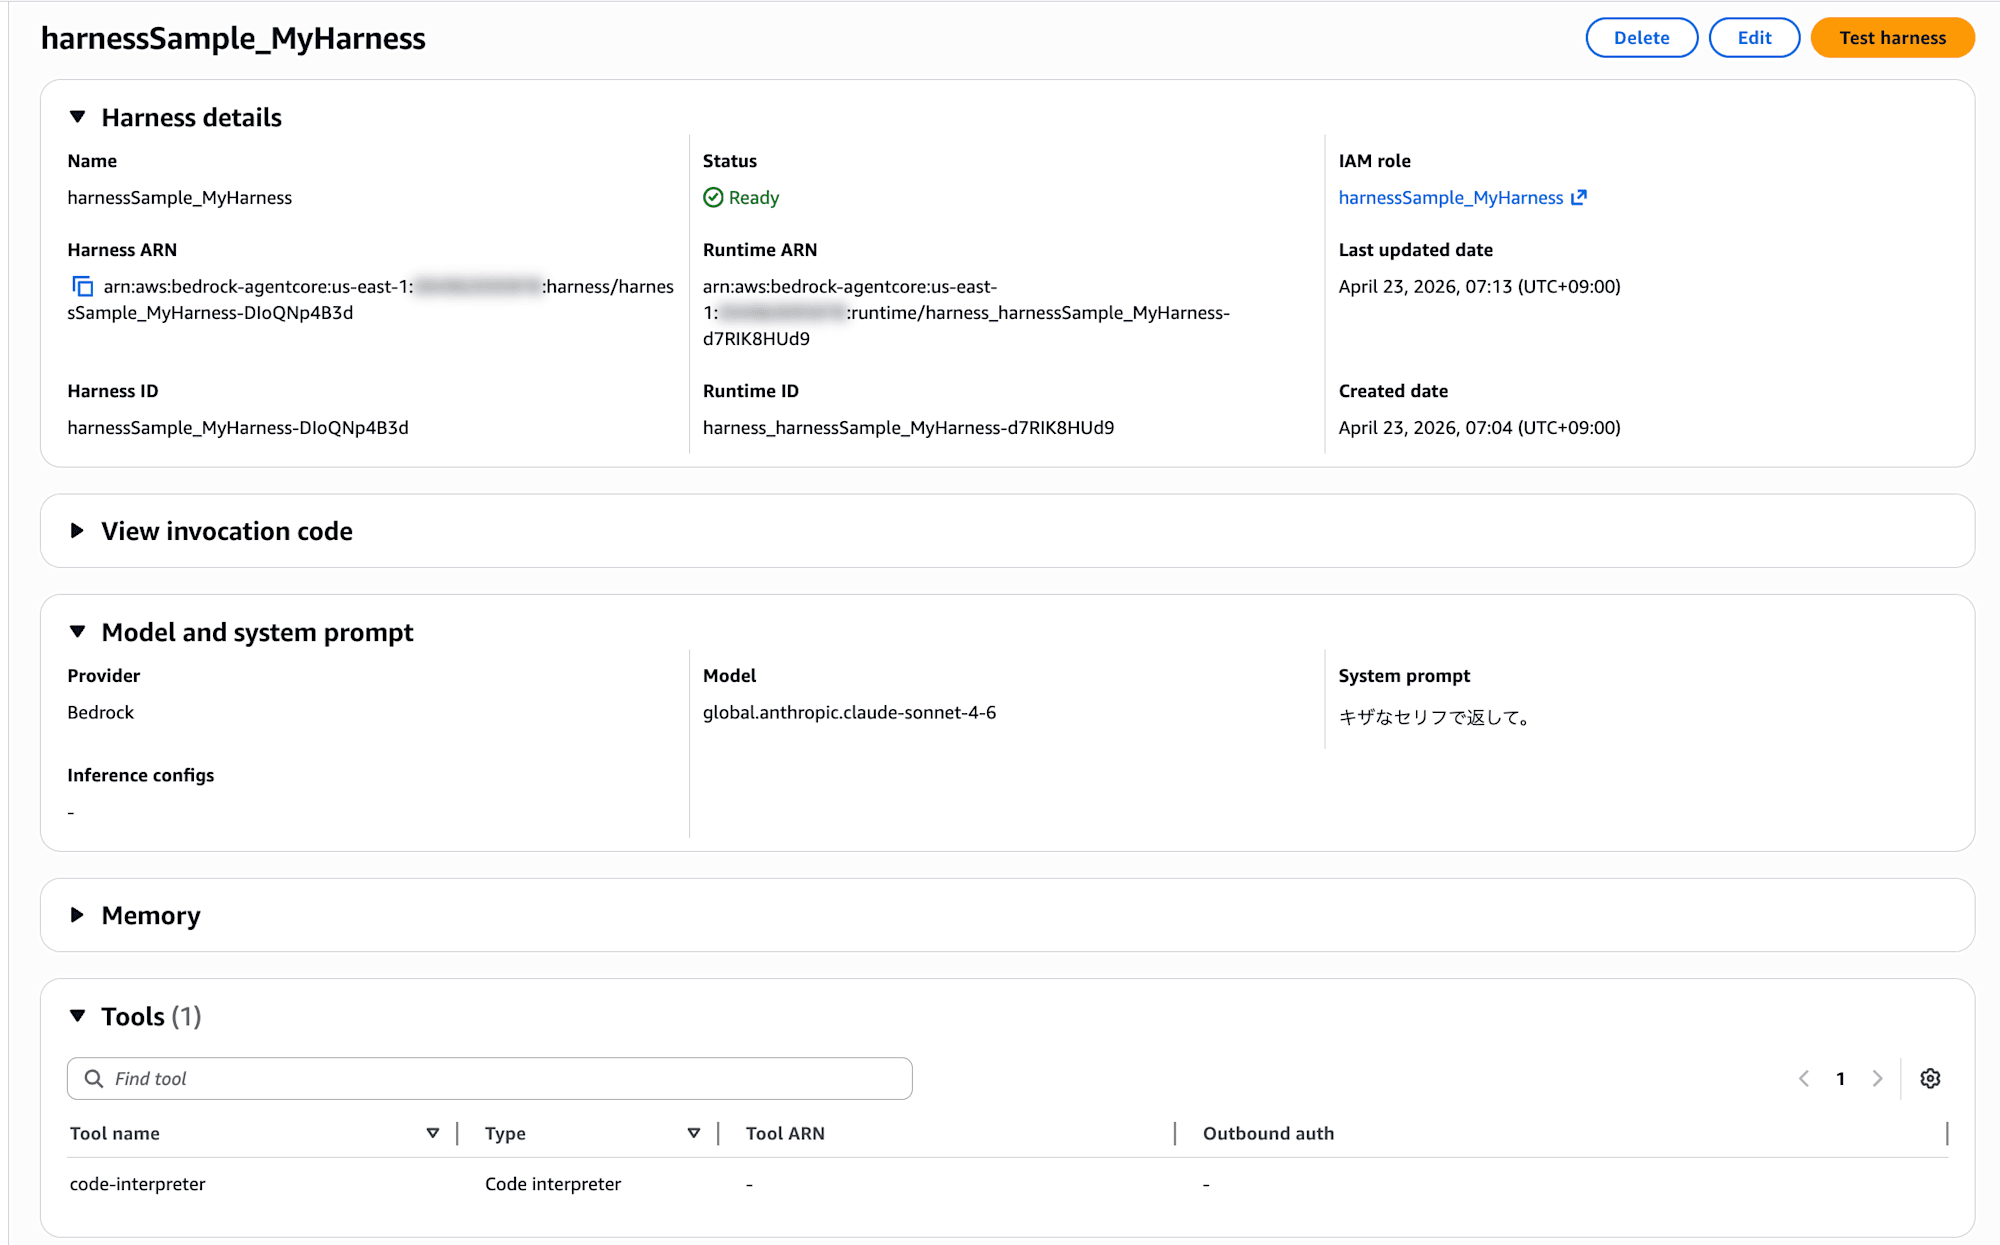Screen dimensions: 2000x1245
Task: Collapse the Harness details section
Action: coord(78,117)
